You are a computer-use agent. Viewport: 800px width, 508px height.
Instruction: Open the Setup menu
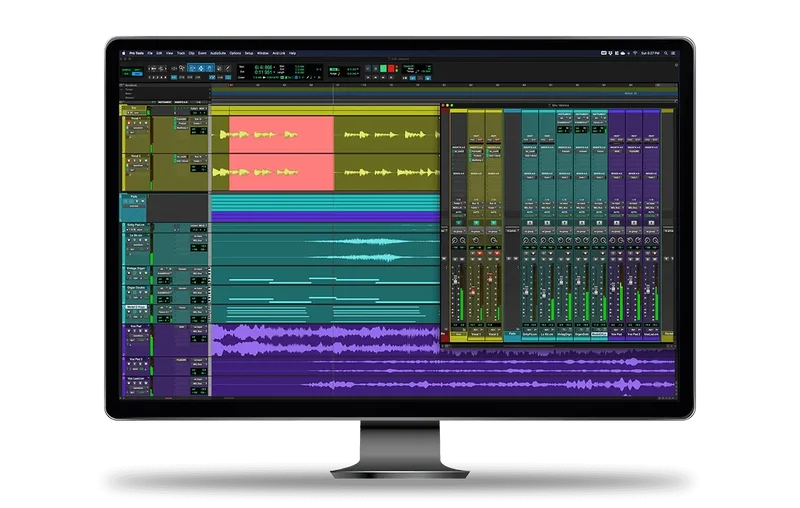pos(249,53)
